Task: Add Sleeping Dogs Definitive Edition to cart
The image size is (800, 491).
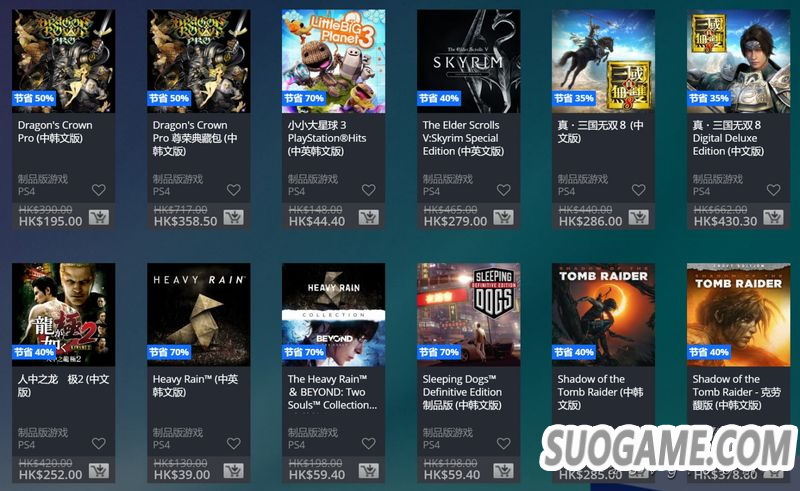Action: click(x=504, y=471)
